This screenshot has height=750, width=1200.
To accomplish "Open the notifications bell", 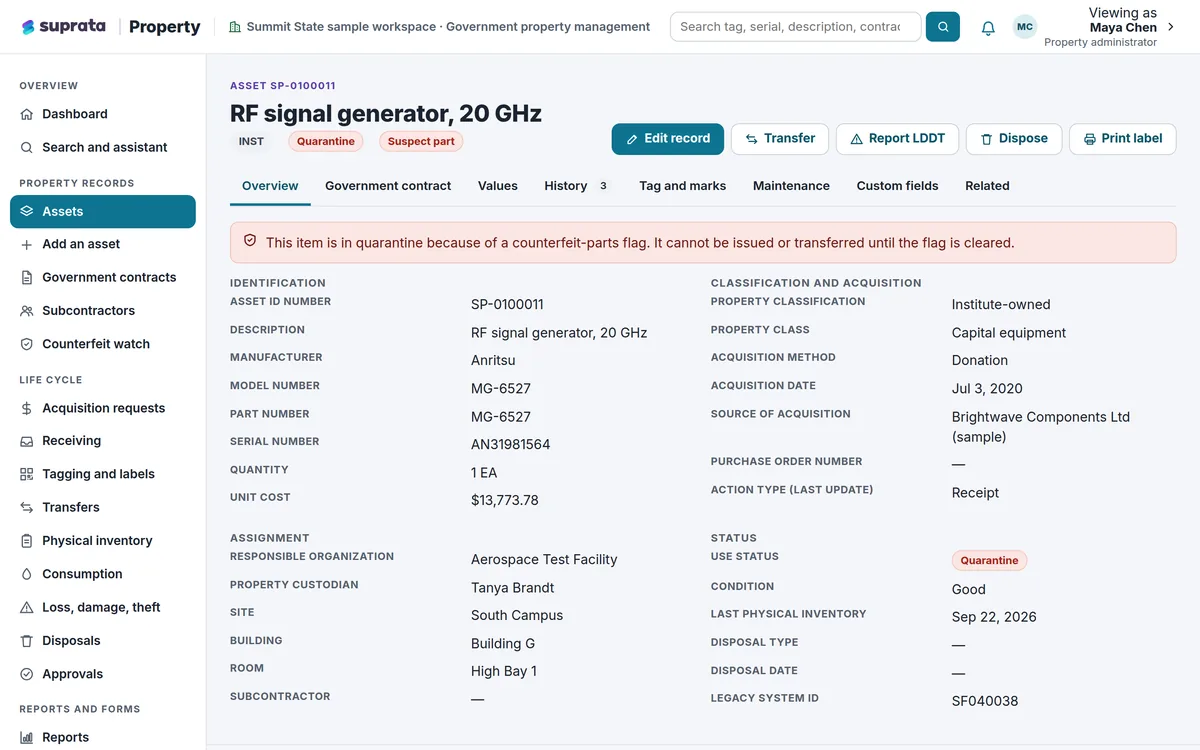I will pos(988,28).
